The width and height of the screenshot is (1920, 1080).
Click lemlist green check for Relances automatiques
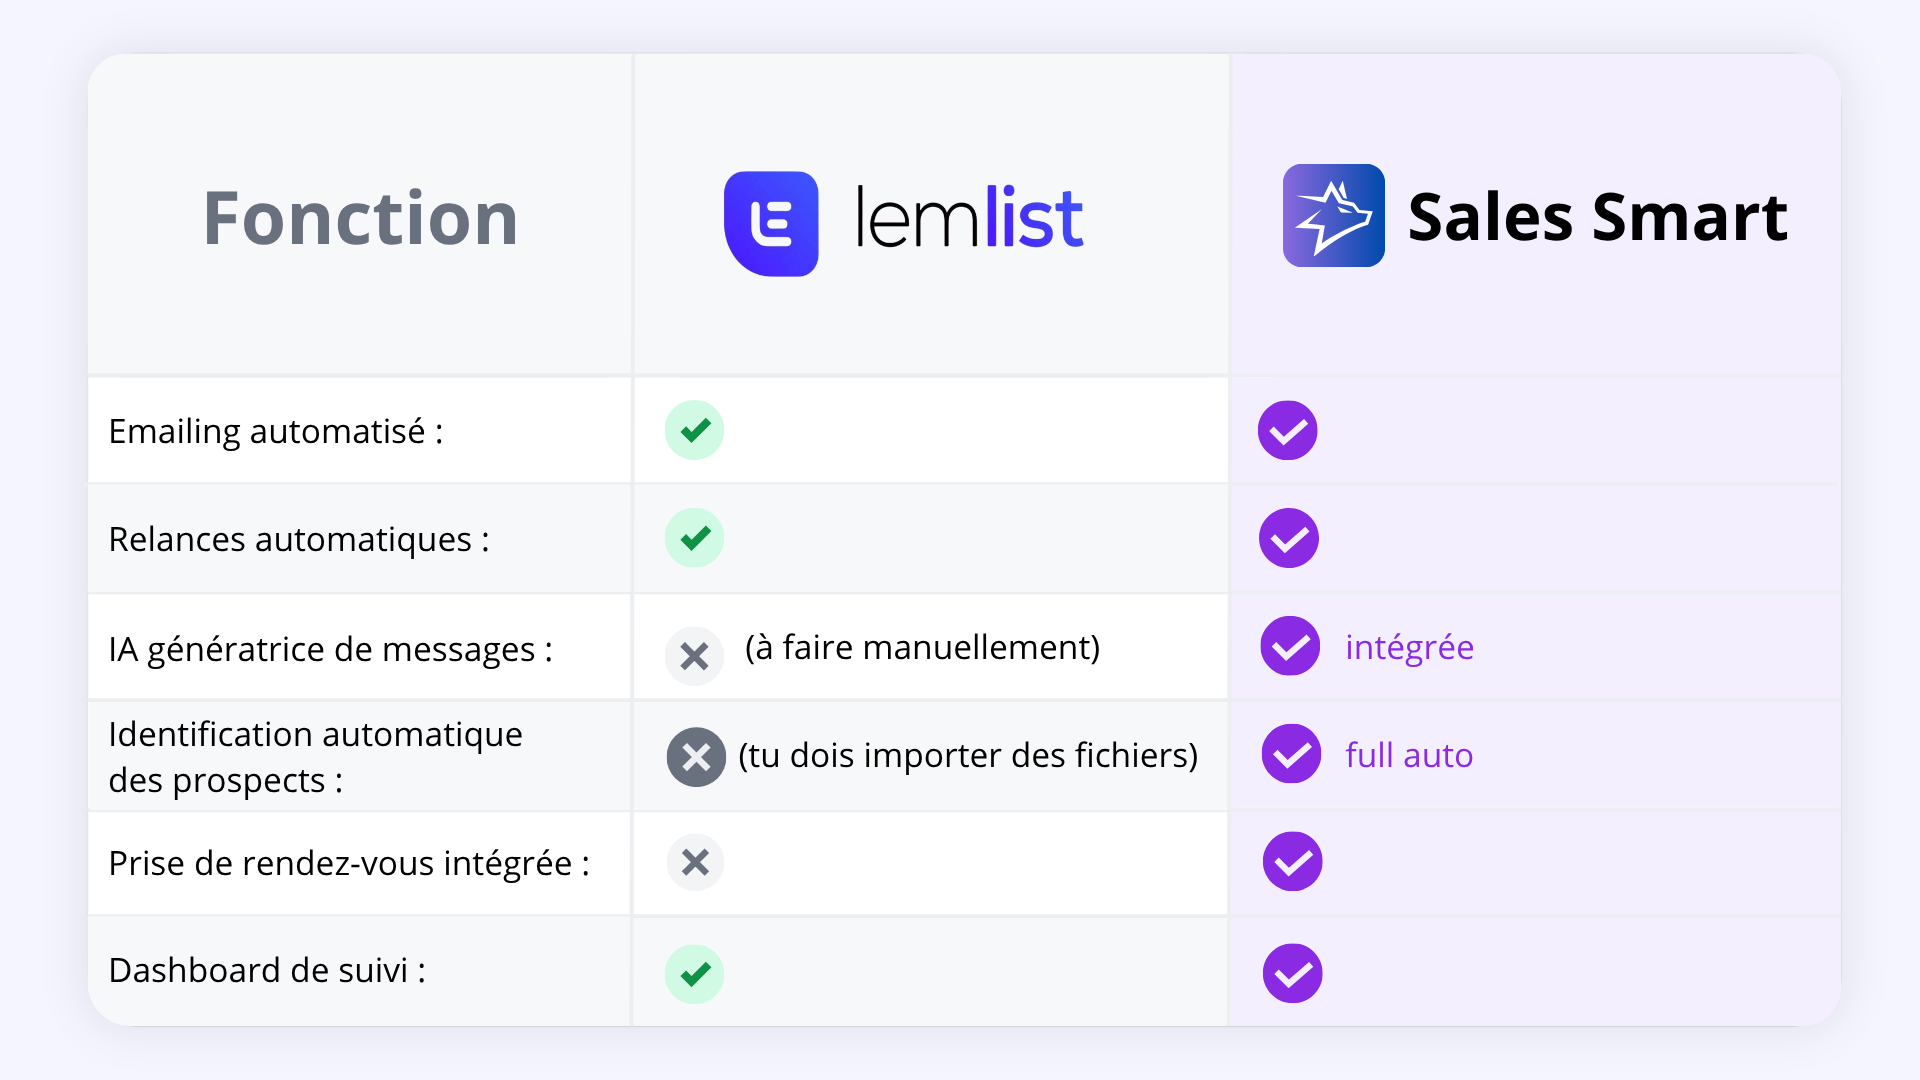pos(694,538)
